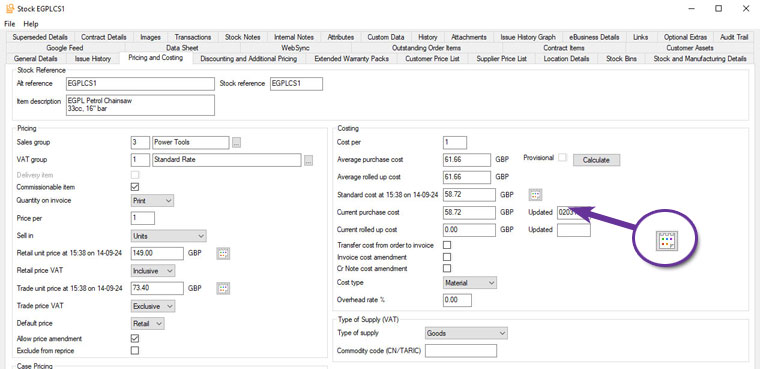Viewport: 760px width, 369px height.
Task: Switch to the General Details tab
Action: pyautogui.click(x=35, y=59)
